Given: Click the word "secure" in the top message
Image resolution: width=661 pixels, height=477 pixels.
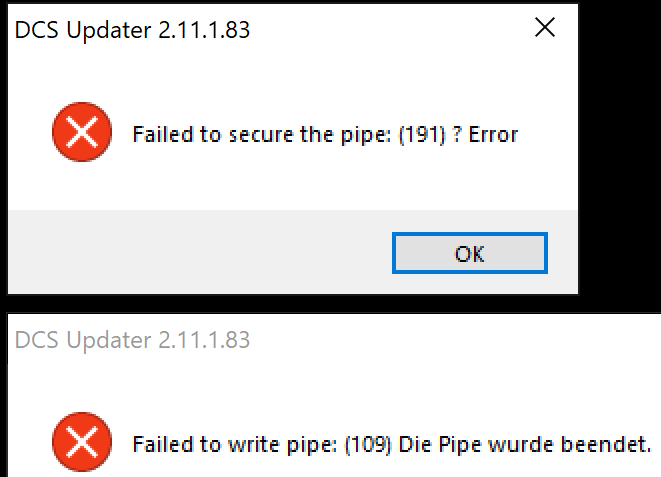Looking at the screenshot, I should tap(261, 135).
